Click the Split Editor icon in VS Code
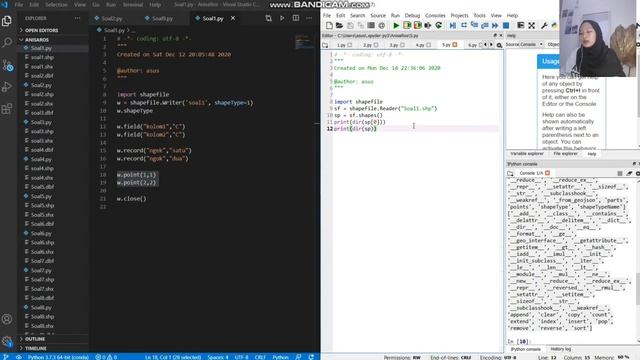The image size is (640, 360). (x=296, y=18)
